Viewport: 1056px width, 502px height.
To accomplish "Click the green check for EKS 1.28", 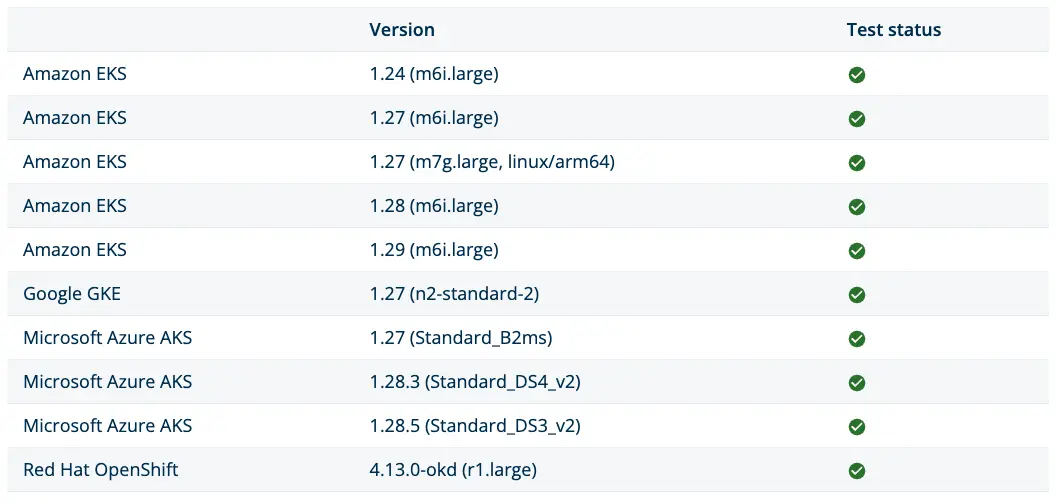I will (x=857, y=207).
